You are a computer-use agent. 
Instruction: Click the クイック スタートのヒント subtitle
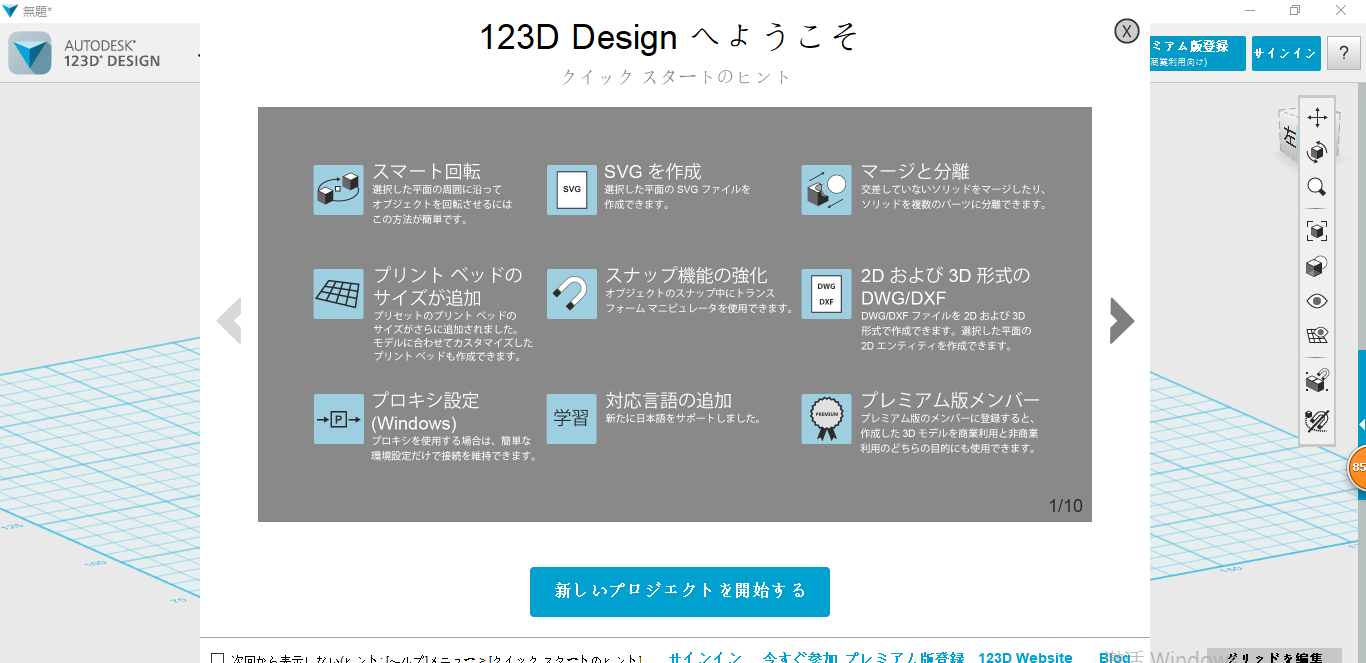pyautogui.click(x=676, y=77)
